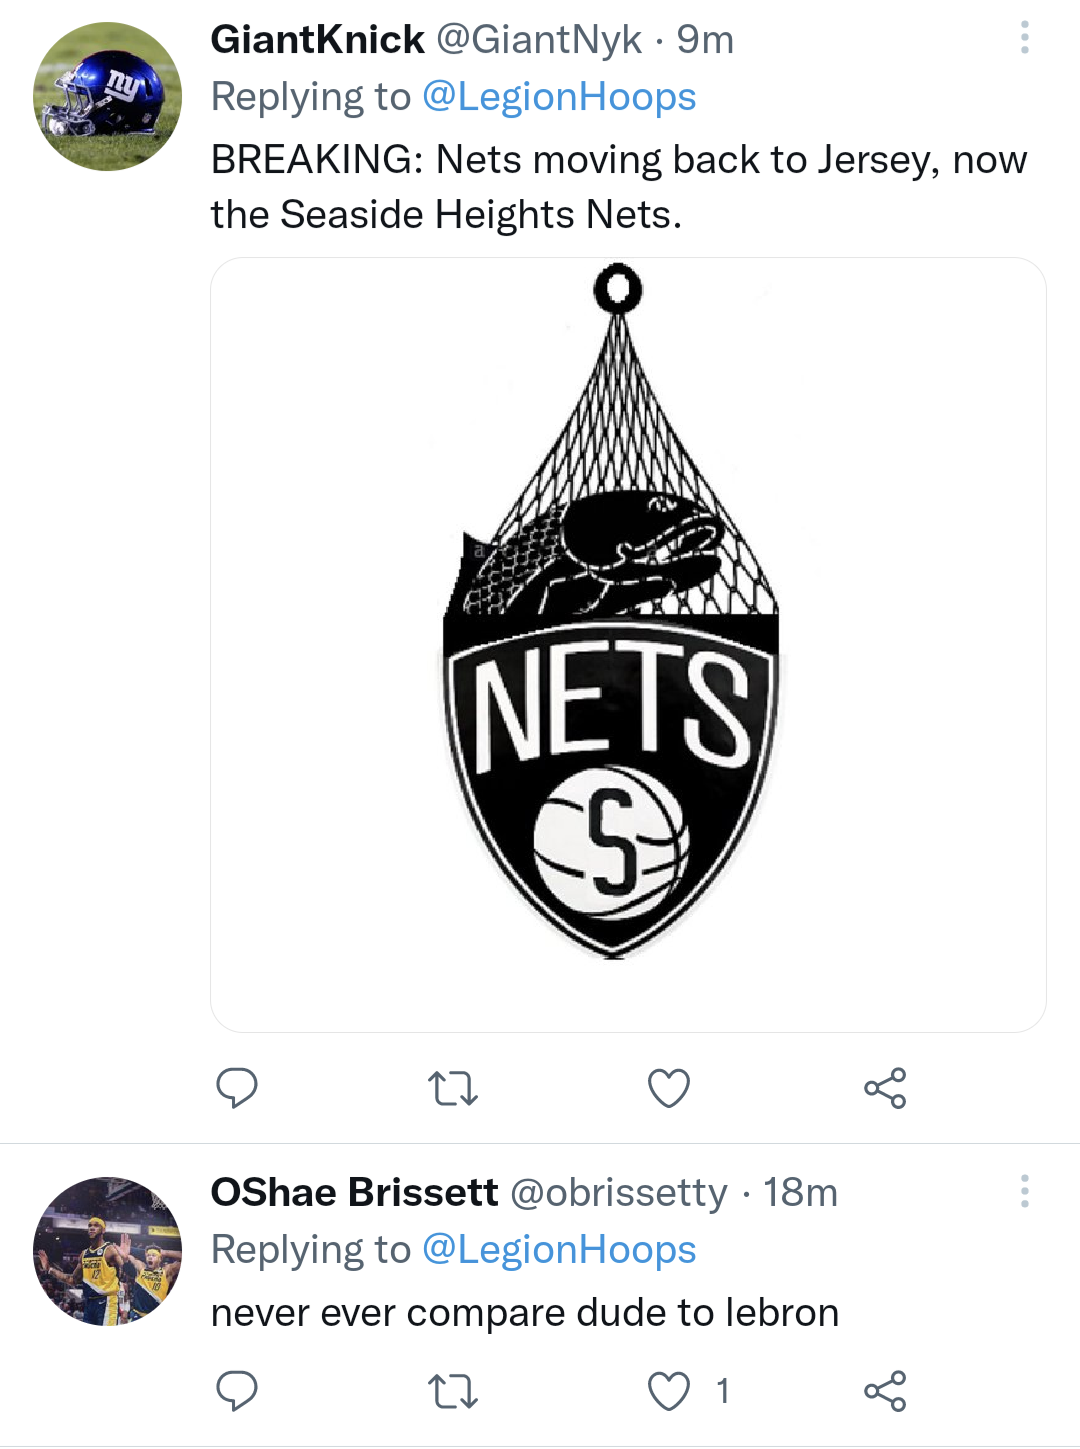Open @LegionHoops link in OShae Brissett's reply
This screenshot has width=1080, height=1449.
click(559, 1250)
